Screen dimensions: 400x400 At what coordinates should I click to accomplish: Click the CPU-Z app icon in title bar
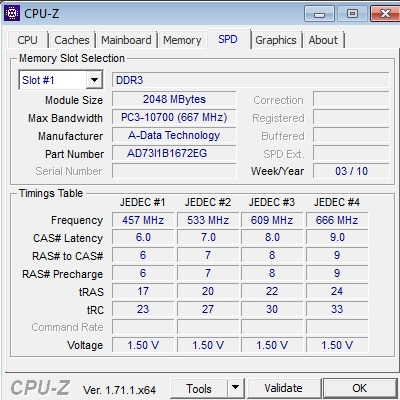pos(11,13)
